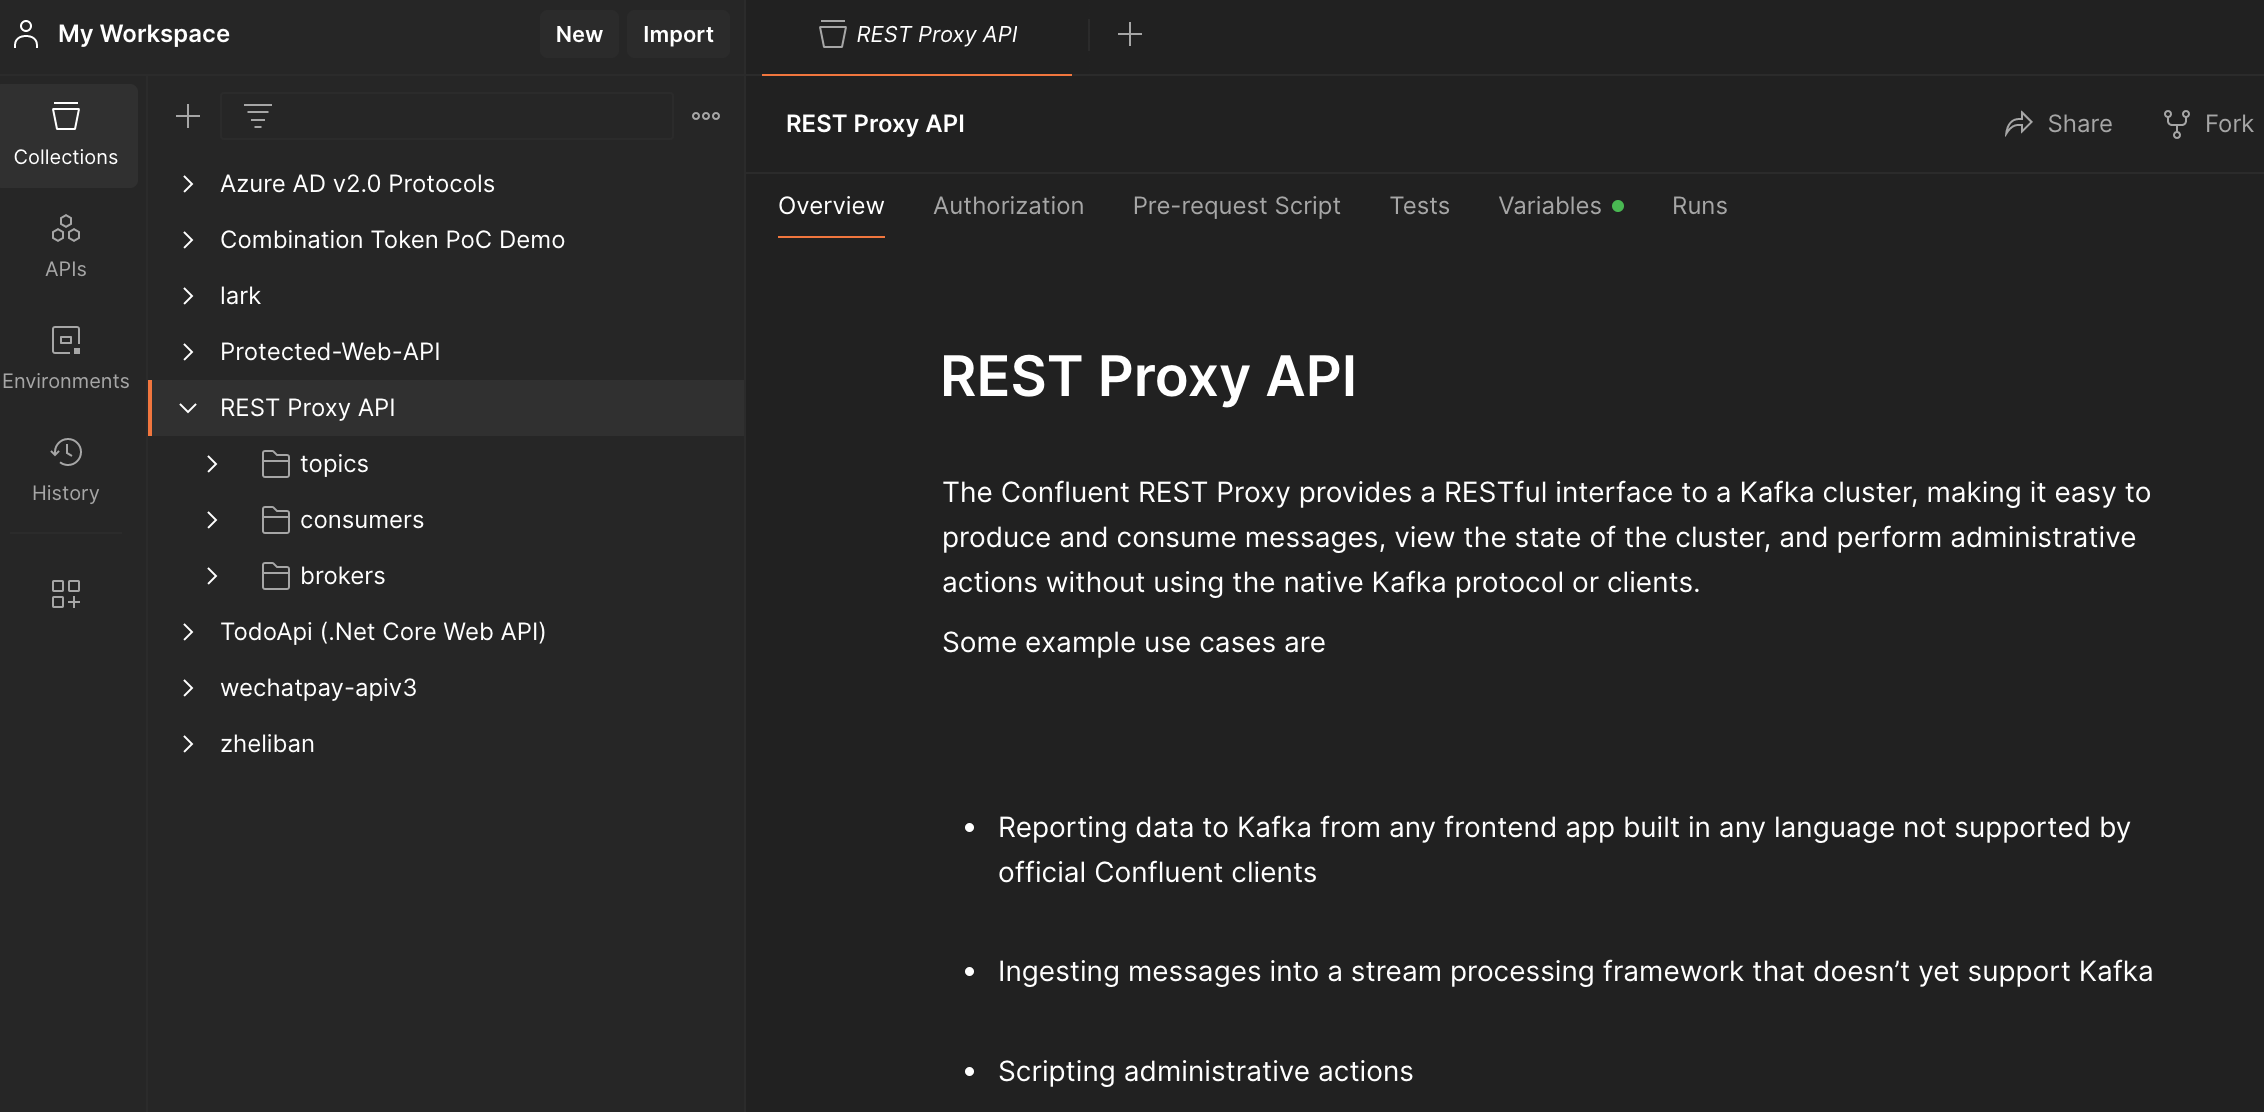
Task: Open the Environments sidebar panel
Action: (66, 358)
